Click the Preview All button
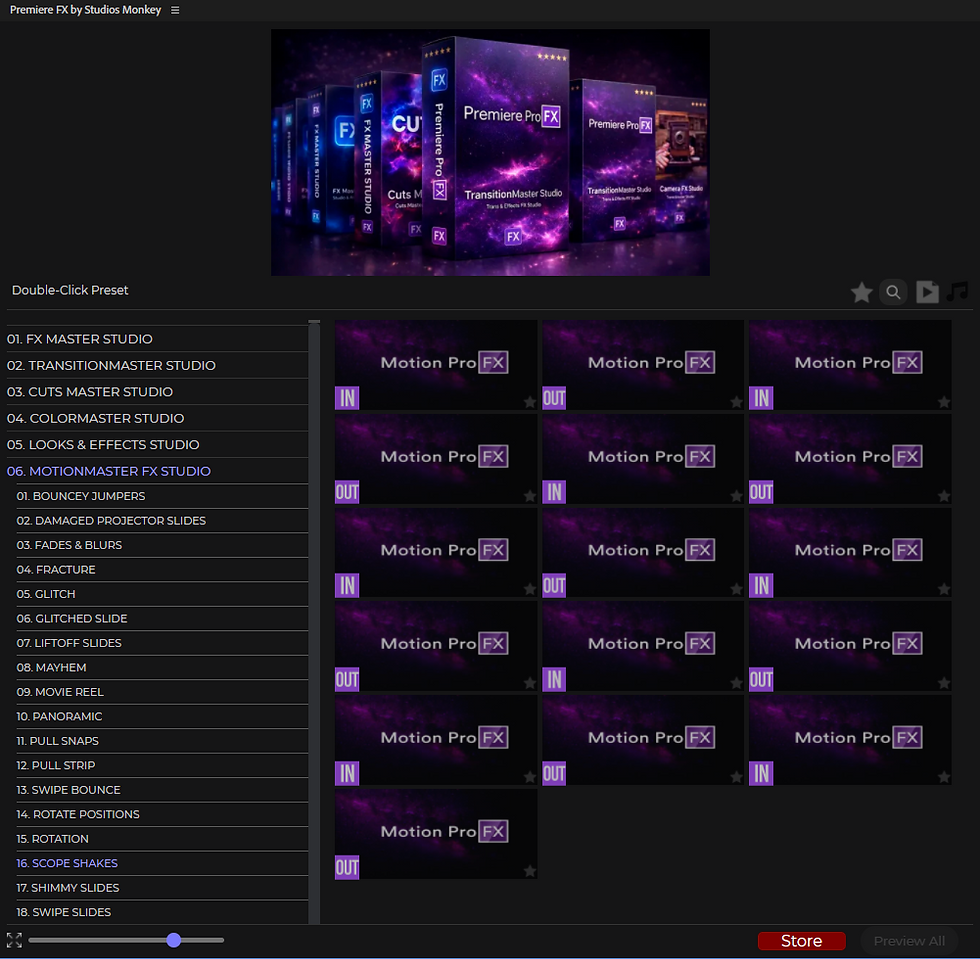The image size is (980, 959). pos(909,941)
